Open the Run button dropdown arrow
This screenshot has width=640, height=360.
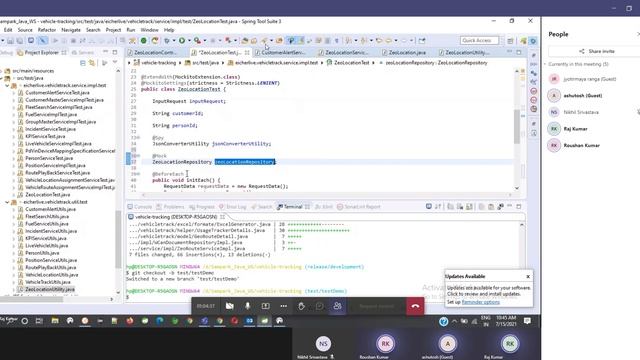point(189,40)
